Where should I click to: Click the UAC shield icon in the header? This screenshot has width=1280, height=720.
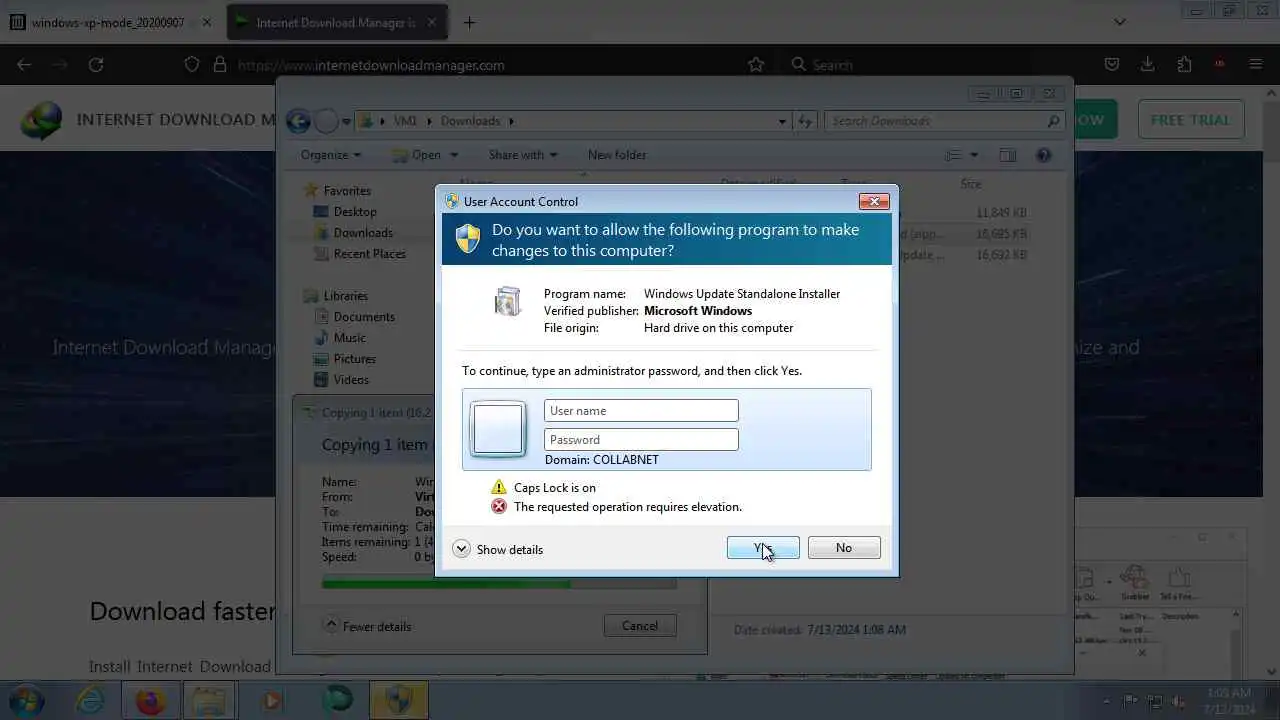(x=467, y=238)
